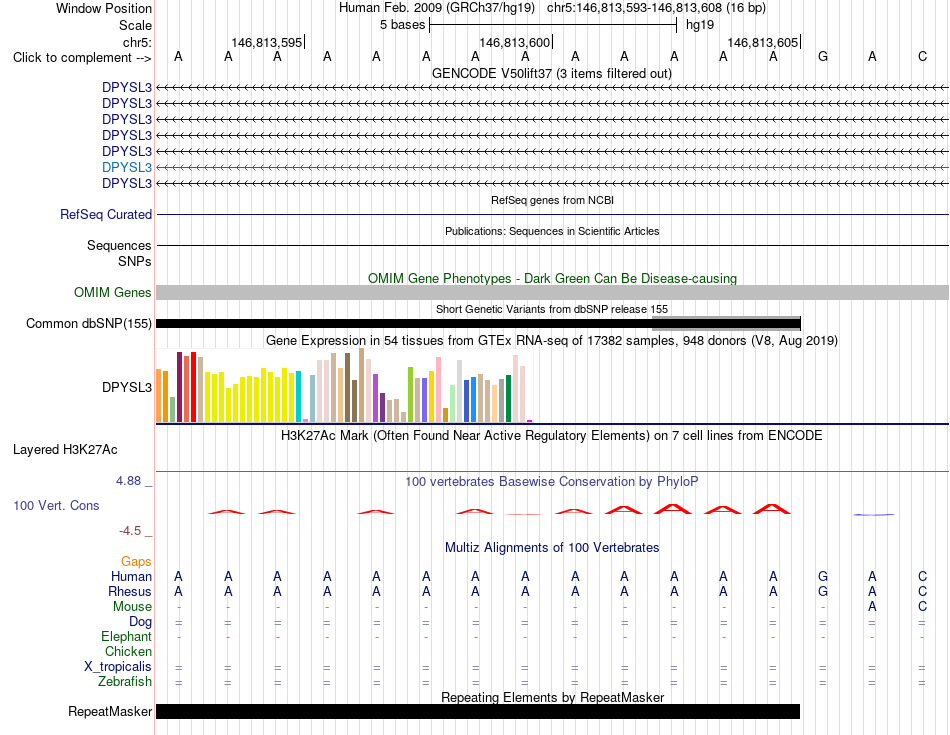Image resolution: width=950 pixels, height=735 pixels.
Task: Click 'Short Genetic Variants from dbSNP release 155'
Action: pyautogui.click(x=552, y=309)
